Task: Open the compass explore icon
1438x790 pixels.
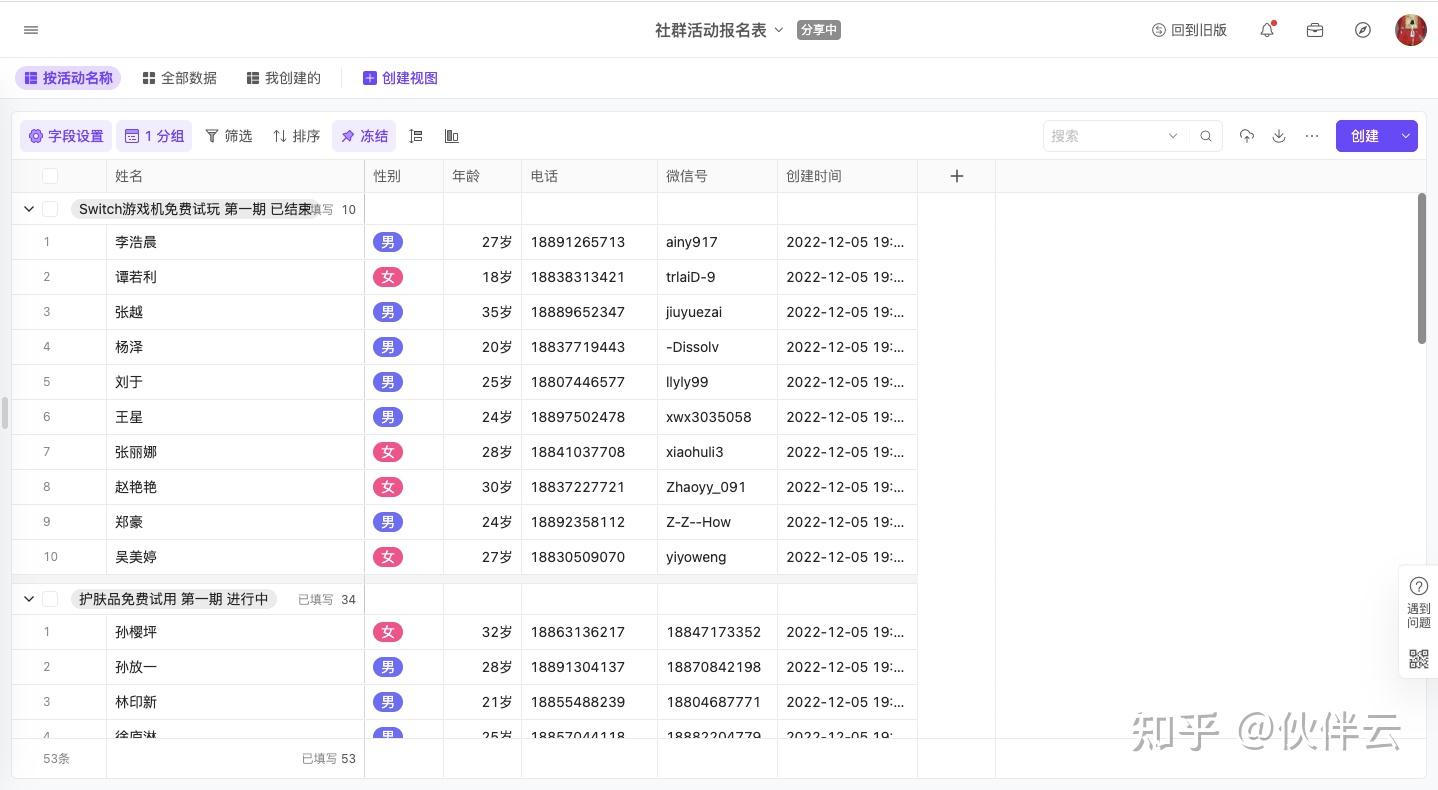Action: [x=1363, y=30]
